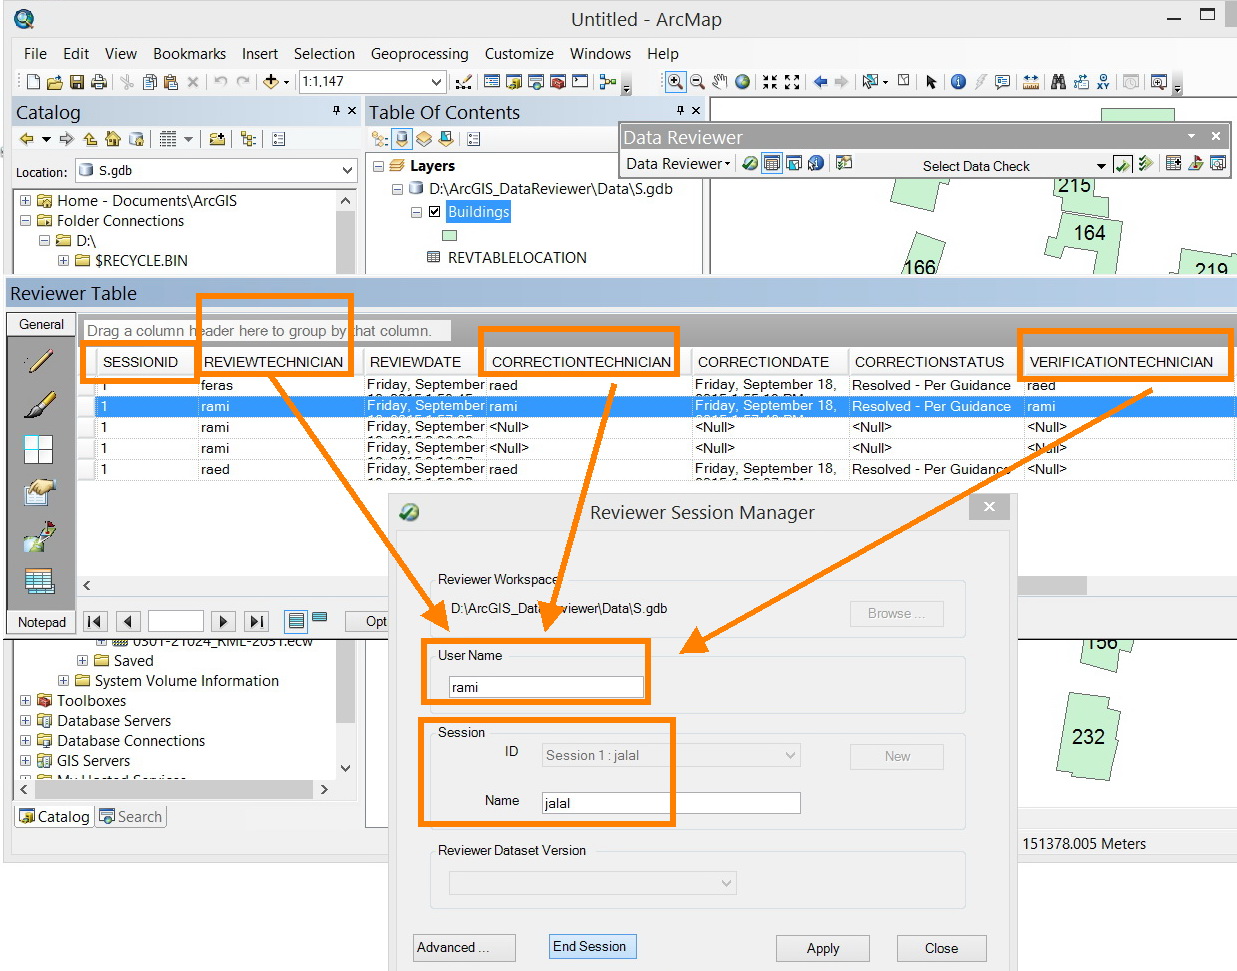Show selected records view toggle in Reviewer Table
The image size is (1237, 971).
point(320,619)
